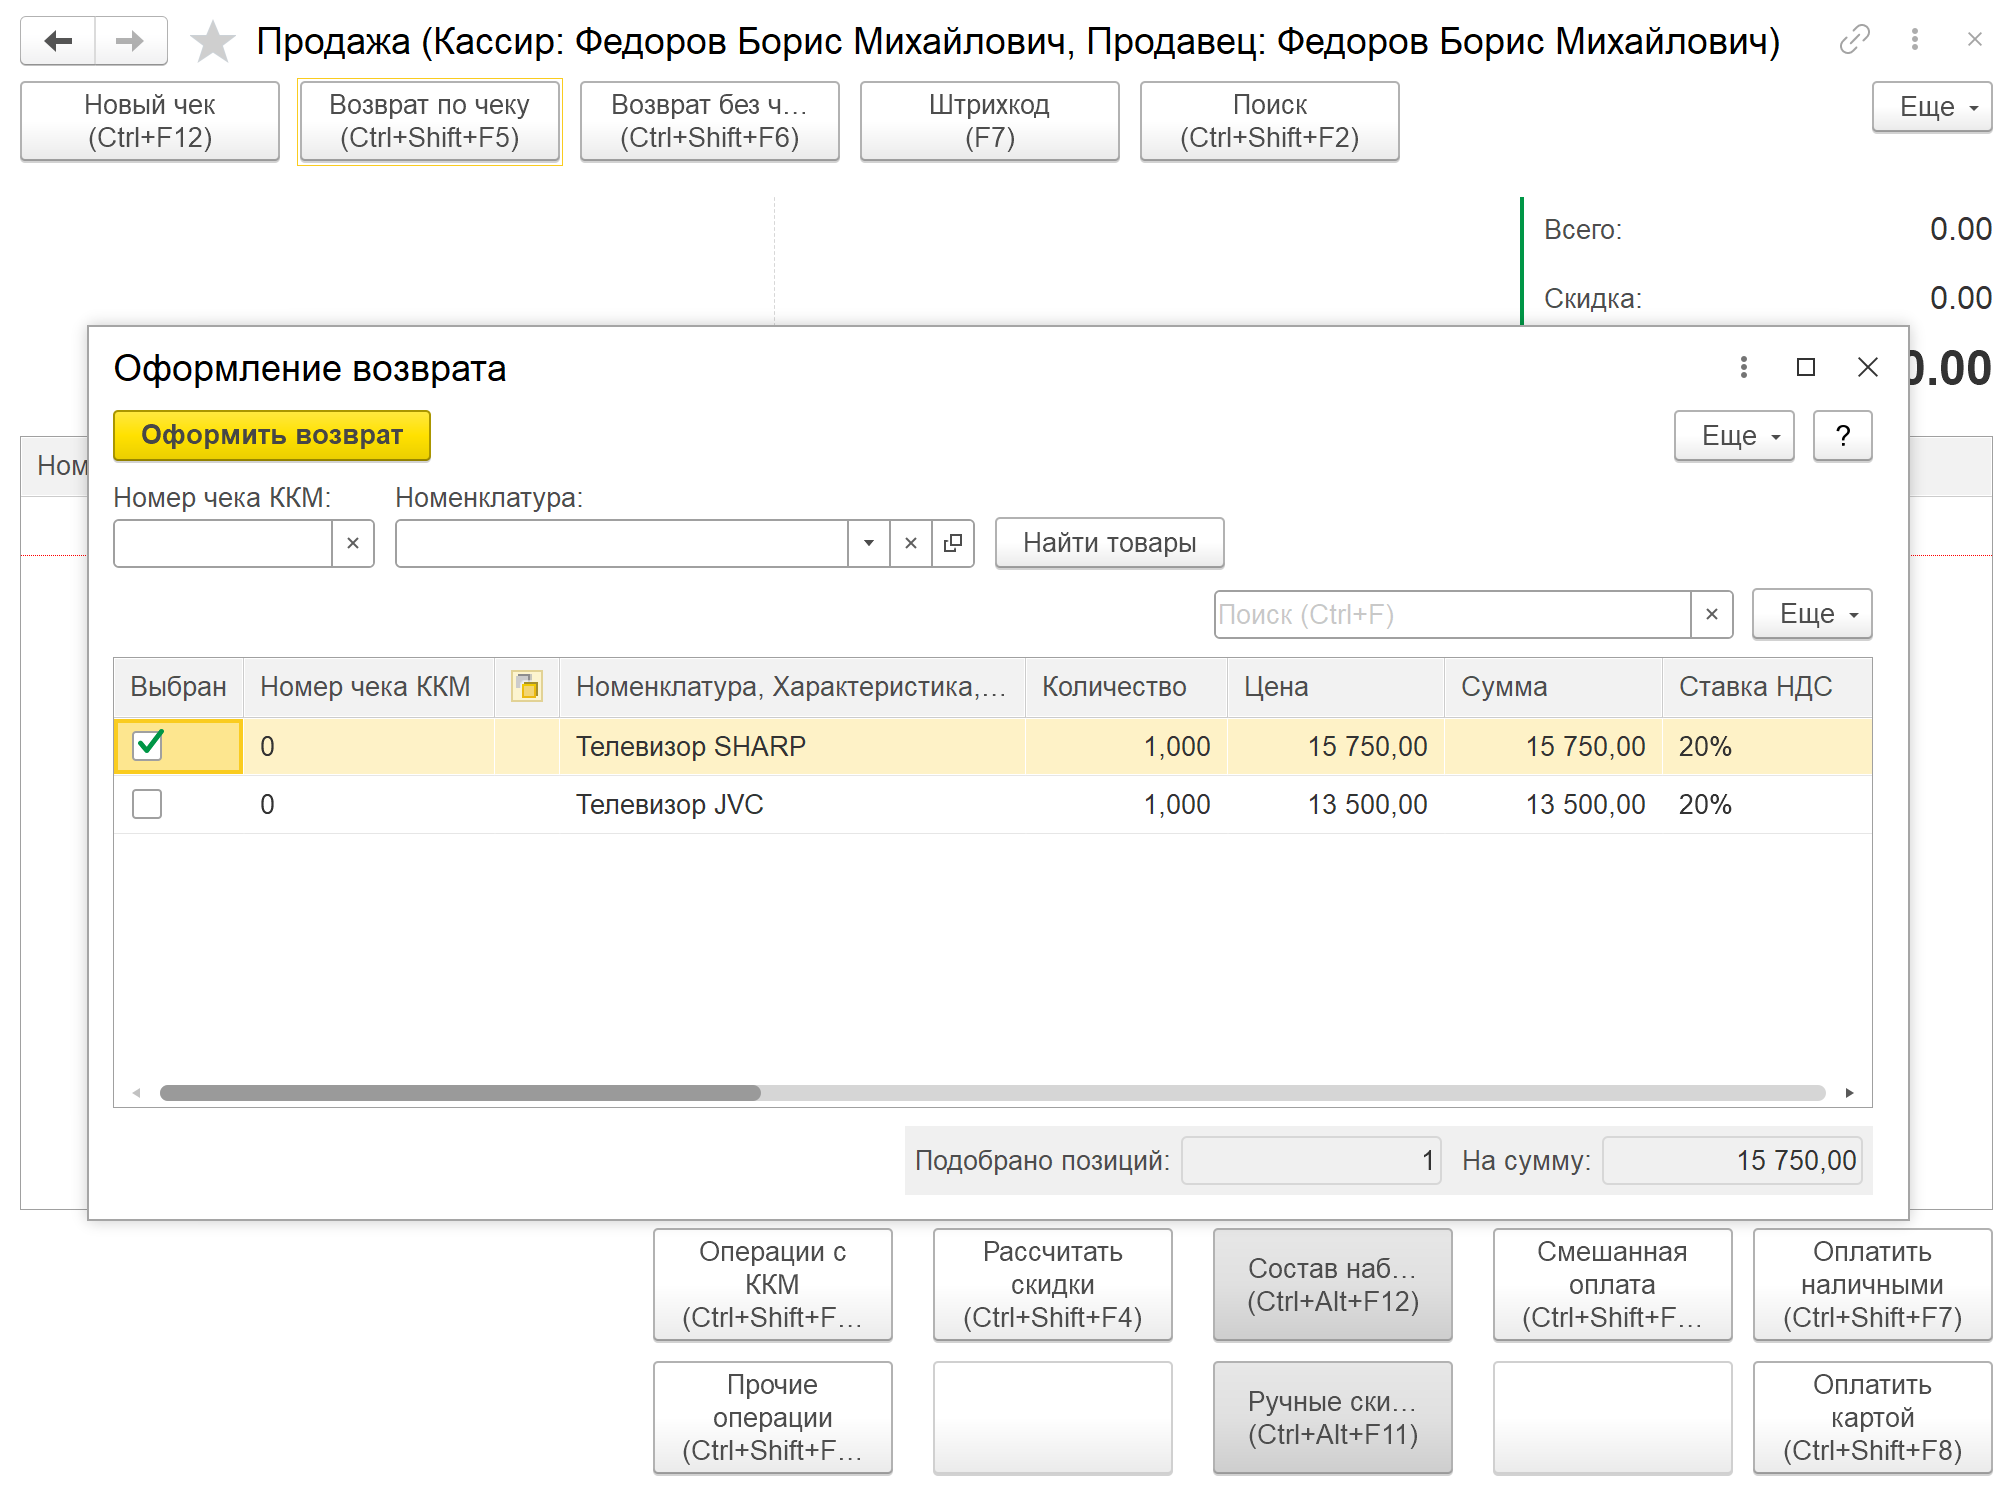Expand the Номенклатура dropdown list
2016x1493 pixels.
pos(868,543)
